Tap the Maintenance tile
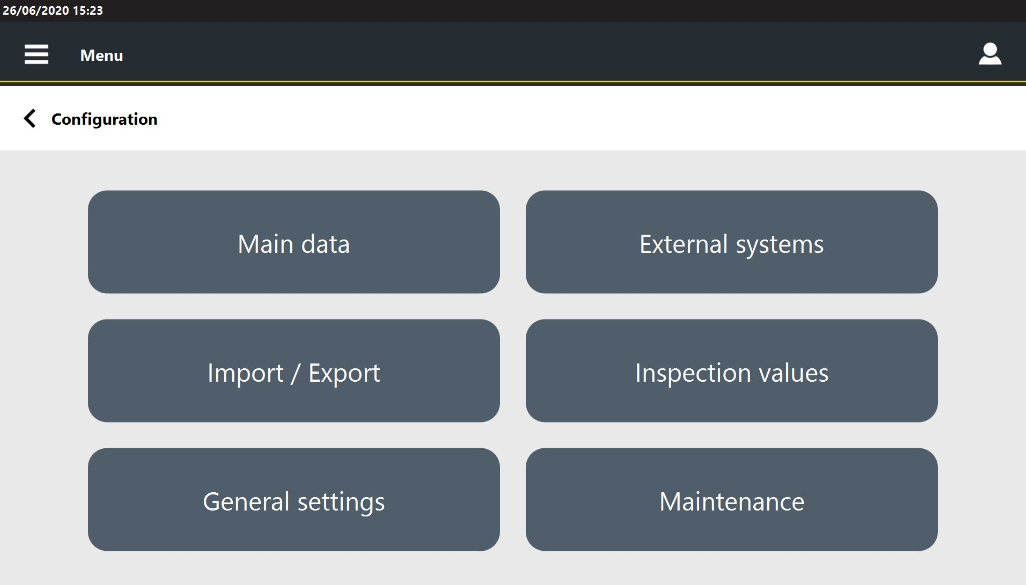The height and width of the screenshot is (585, 1026). (x=731, y=499)
